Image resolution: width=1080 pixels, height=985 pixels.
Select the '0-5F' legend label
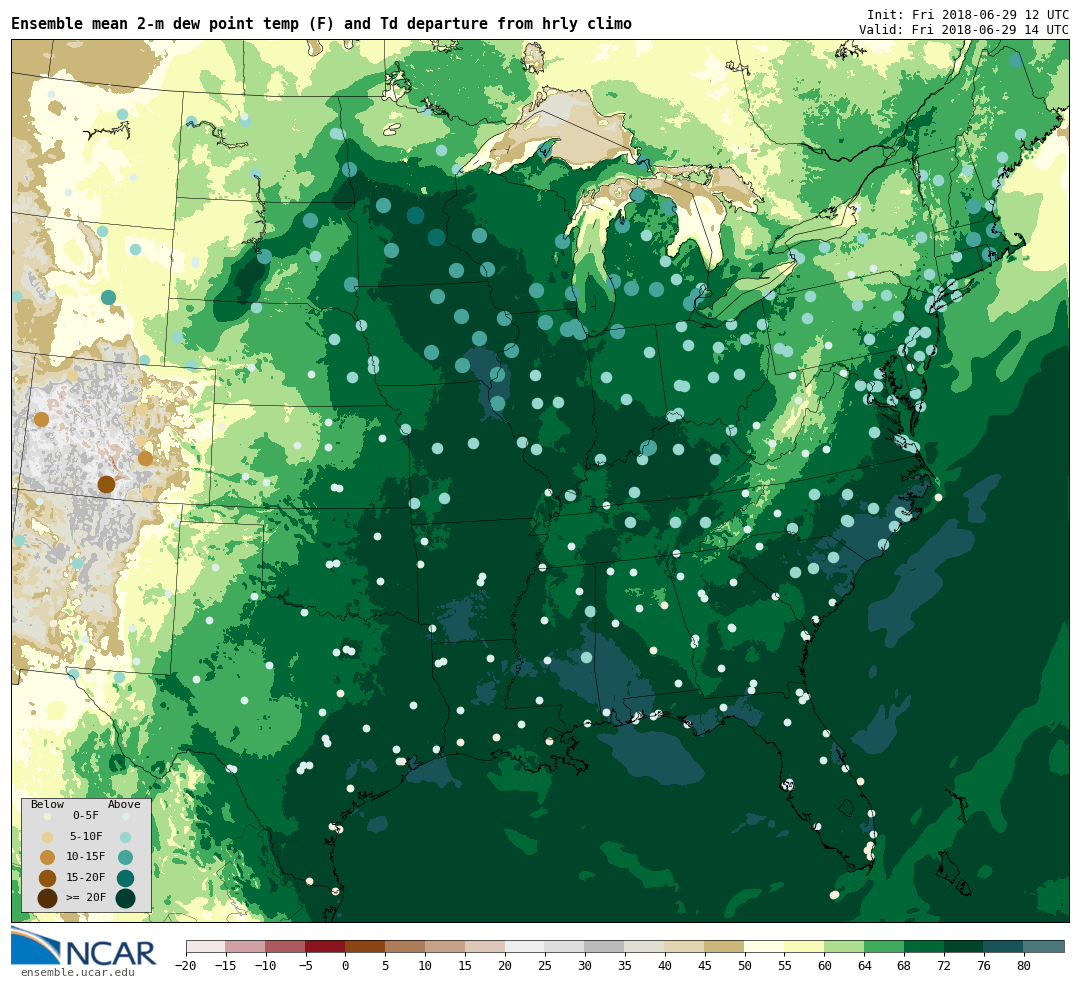click(x=86, y=816)
